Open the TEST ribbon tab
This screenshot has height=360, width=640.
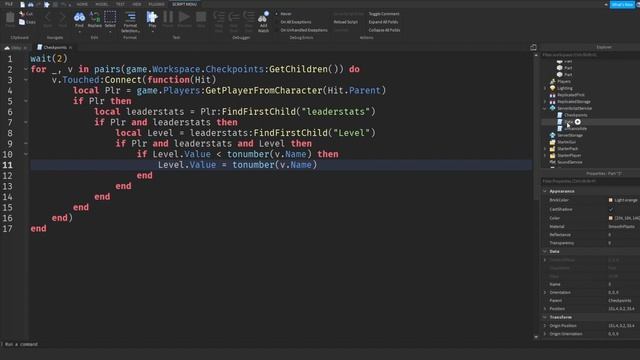tap(120, 4)
